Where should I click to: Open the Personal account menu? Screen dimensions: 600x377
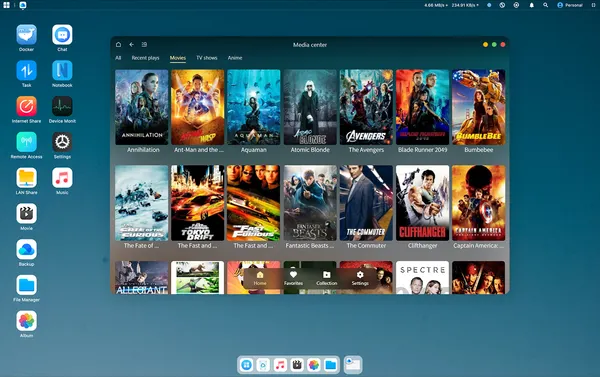(570, 5)
